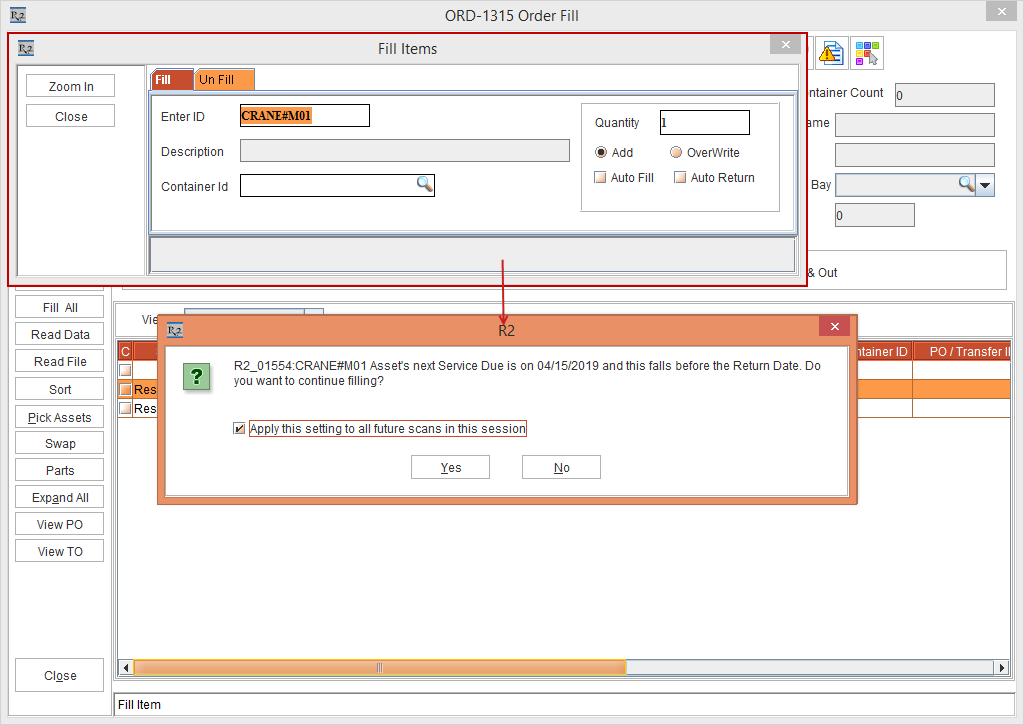Click the bottom Close button in Order Fill
This screenshot has height=725, width=1024.
point(59,675)
